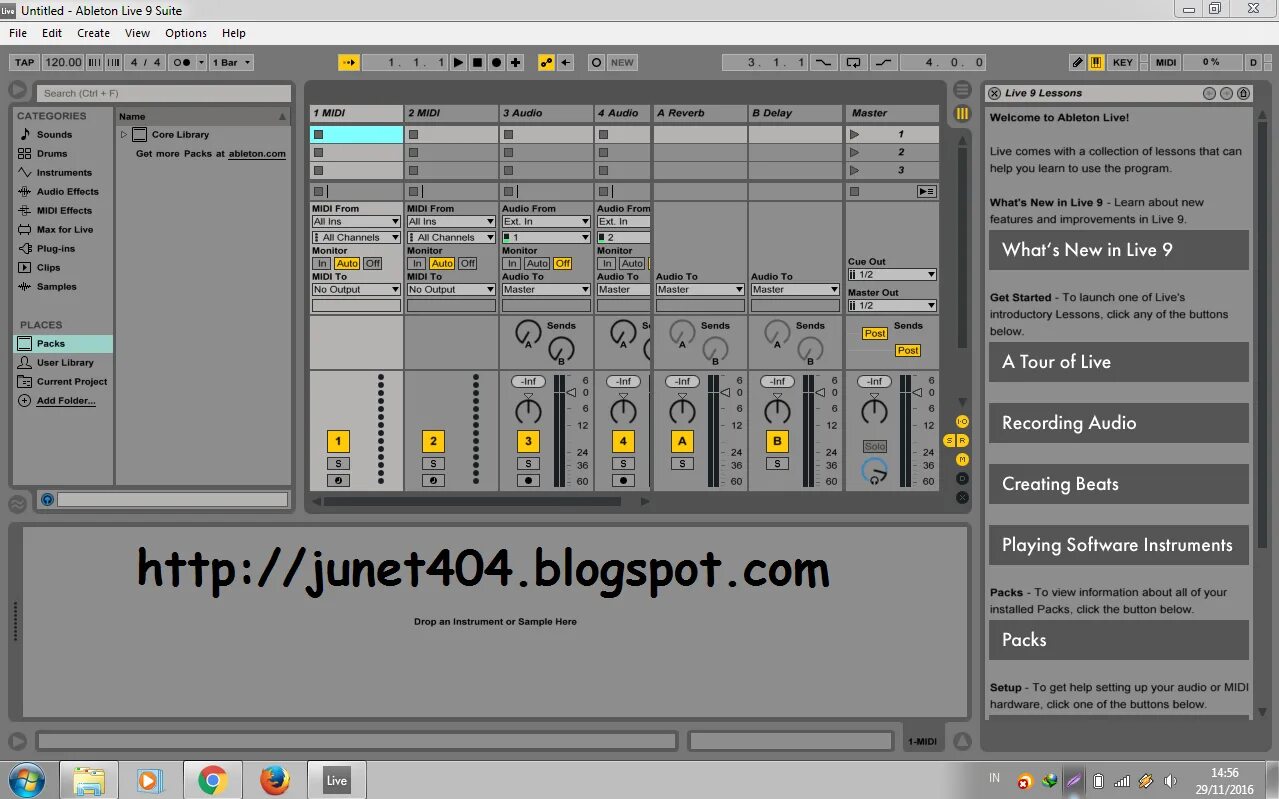Click the browser preview headphone button
The width and height of the screenshot is (1279, 799).
click(47, 499)
